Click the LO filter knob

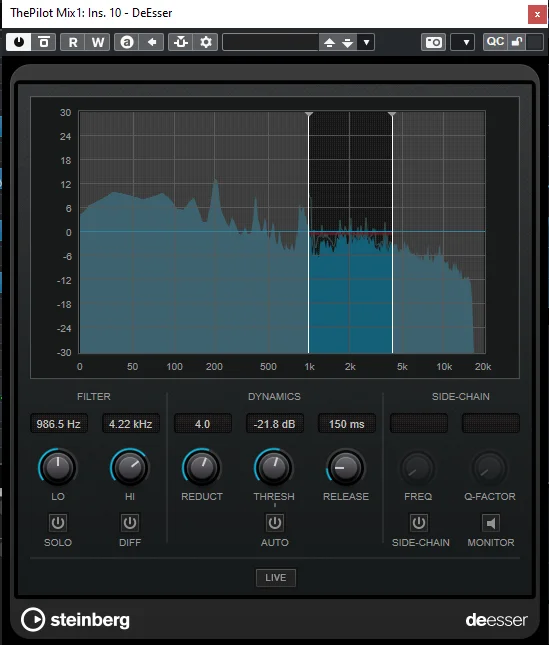58,468
